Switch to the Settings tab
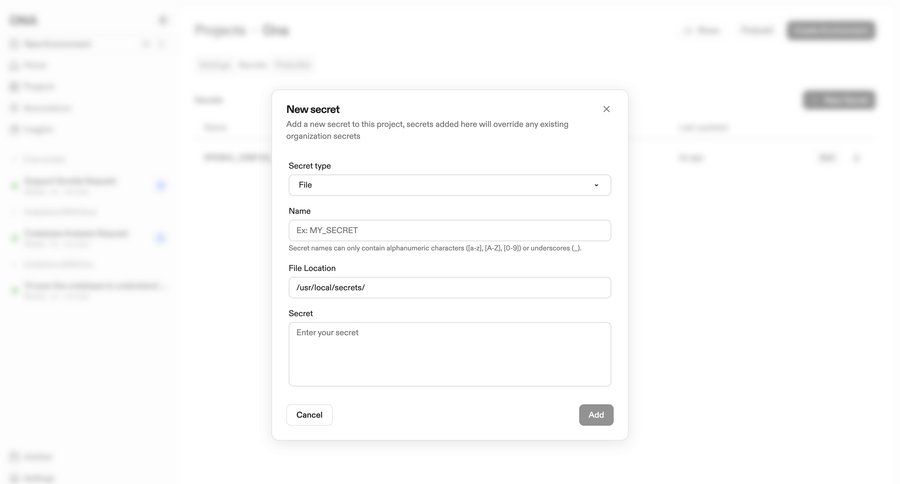Image resolution: width=900 pixels, height=484 pixels. [x=214, y=65]
